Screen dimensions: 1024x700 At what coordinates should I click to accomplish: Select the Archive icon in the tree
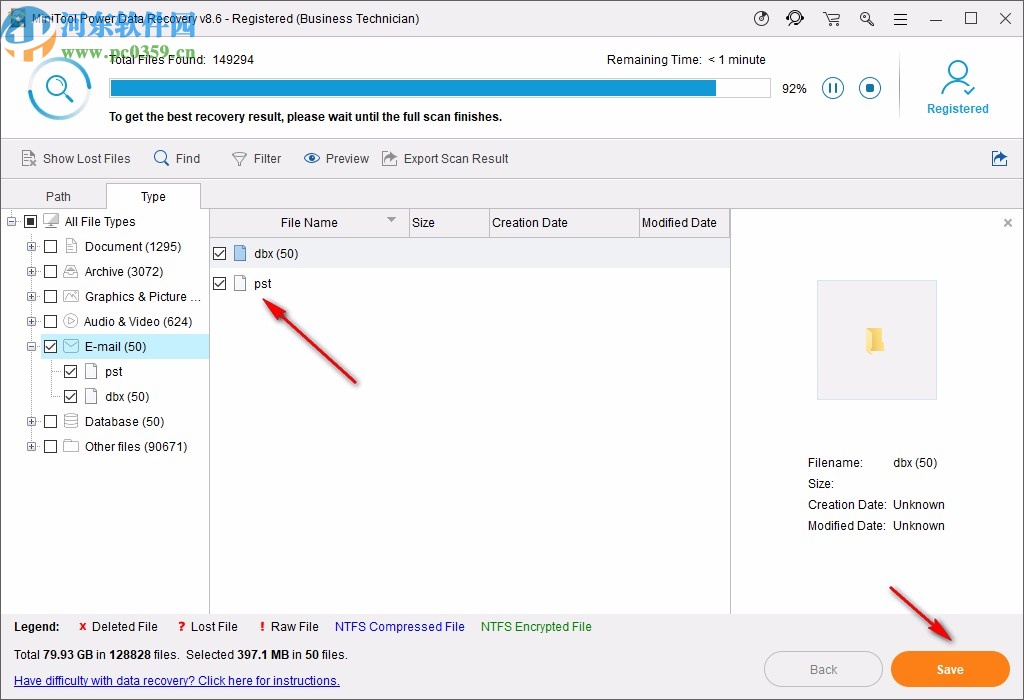[x=71, y=271]
